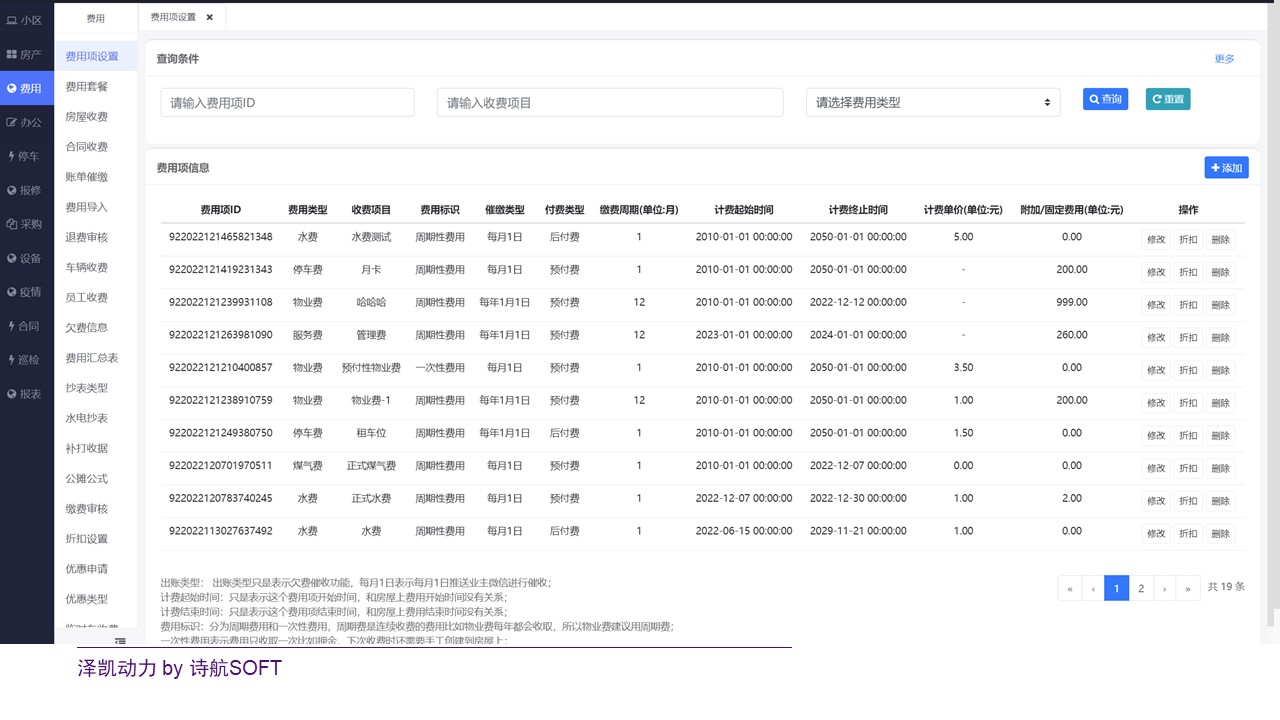Click 折扣 for the 正式煤气费 row
This screenshot has width=1280, height=720.
(x=1188, y=468)
